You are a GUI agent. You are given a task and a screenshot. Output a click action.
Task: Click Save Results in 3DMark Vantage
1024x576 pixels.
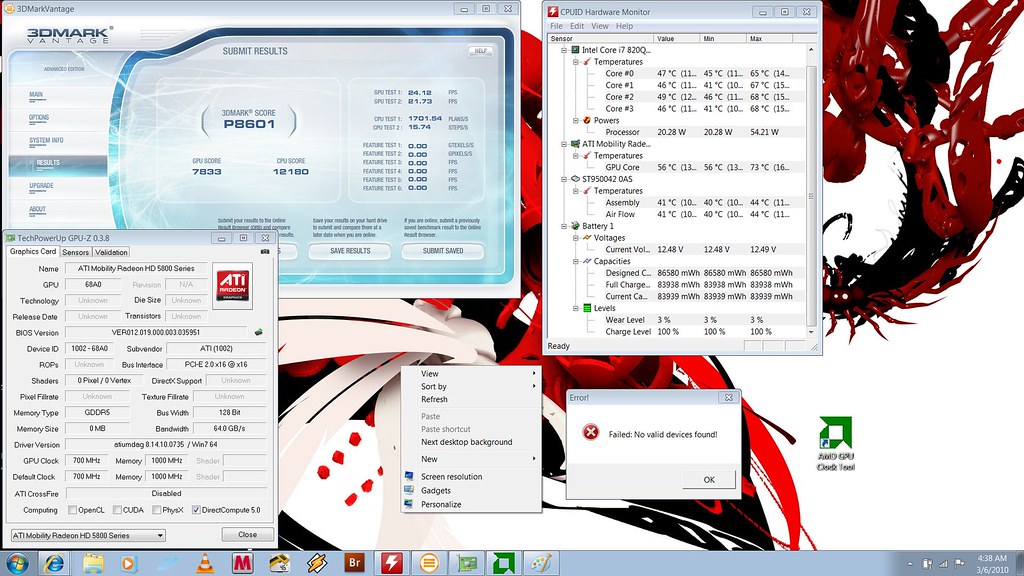[x=350, y=251]
